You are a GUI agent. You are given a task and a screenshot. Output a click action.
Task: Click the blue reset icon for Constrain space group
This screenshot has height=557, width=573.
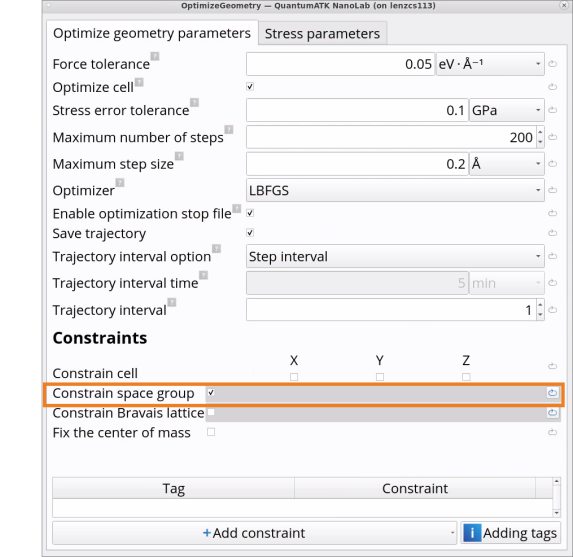552,393
